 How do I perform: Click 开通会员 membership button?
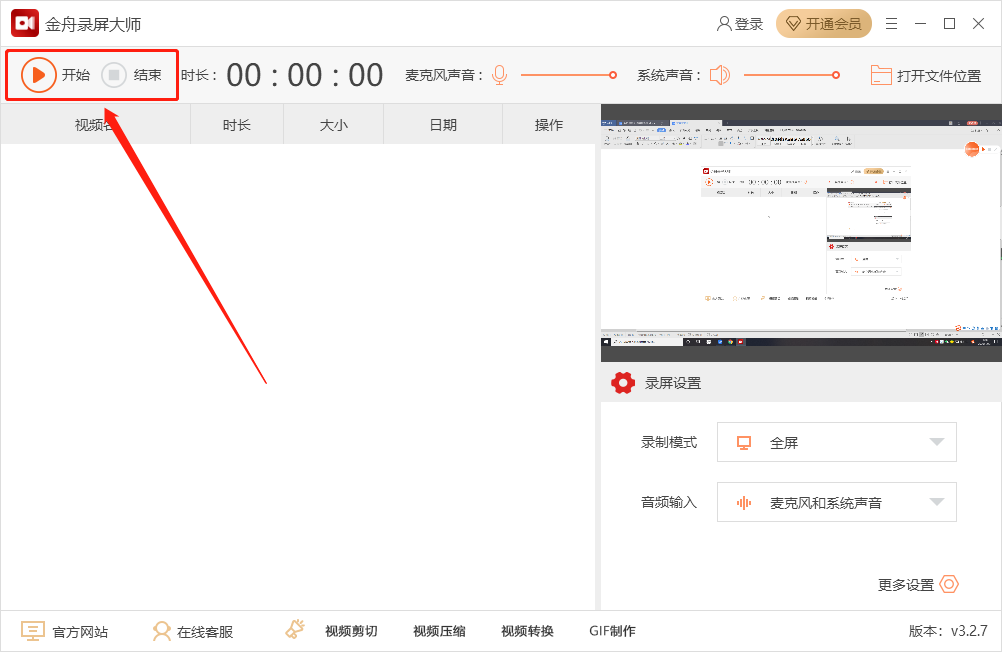824,24
